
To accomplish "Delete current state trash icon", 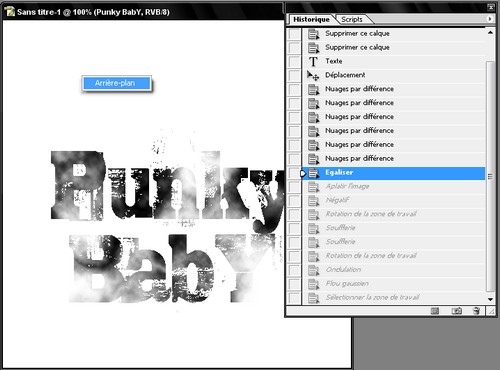I will coord(476,311).
